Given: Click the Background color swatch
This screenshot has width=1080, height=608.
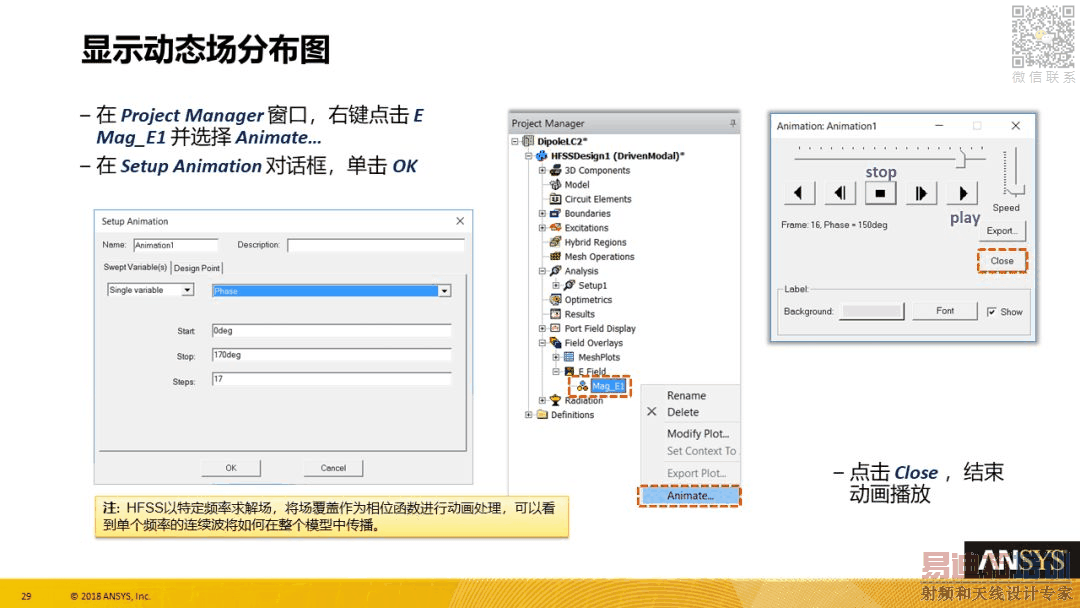Looking at the screenshot, I should pos(872,311).
